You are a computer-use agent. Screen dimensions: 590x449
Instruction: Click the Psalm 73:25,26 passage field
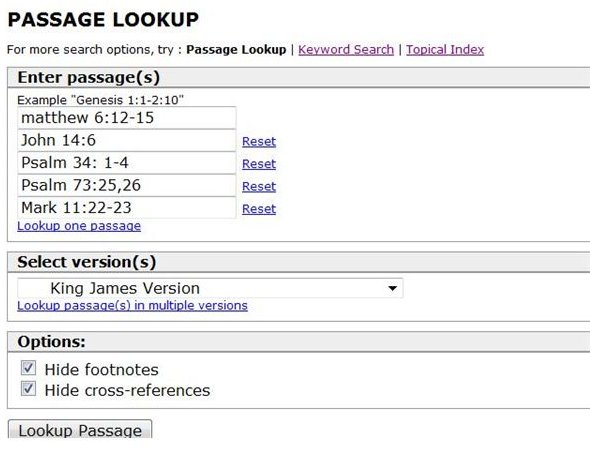click(x=127, y=186)
